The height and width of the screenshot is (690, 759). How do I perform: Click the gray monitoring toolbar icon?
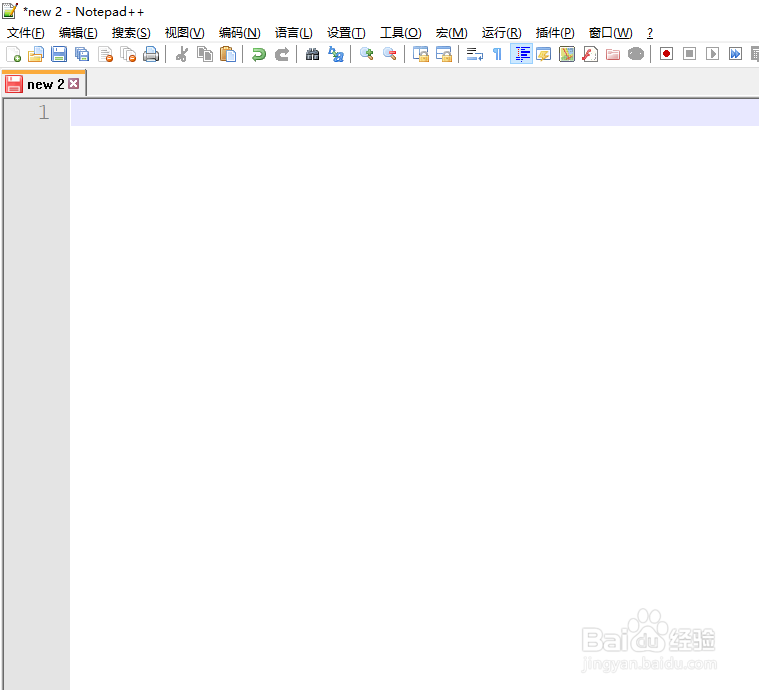coord(636,54)
